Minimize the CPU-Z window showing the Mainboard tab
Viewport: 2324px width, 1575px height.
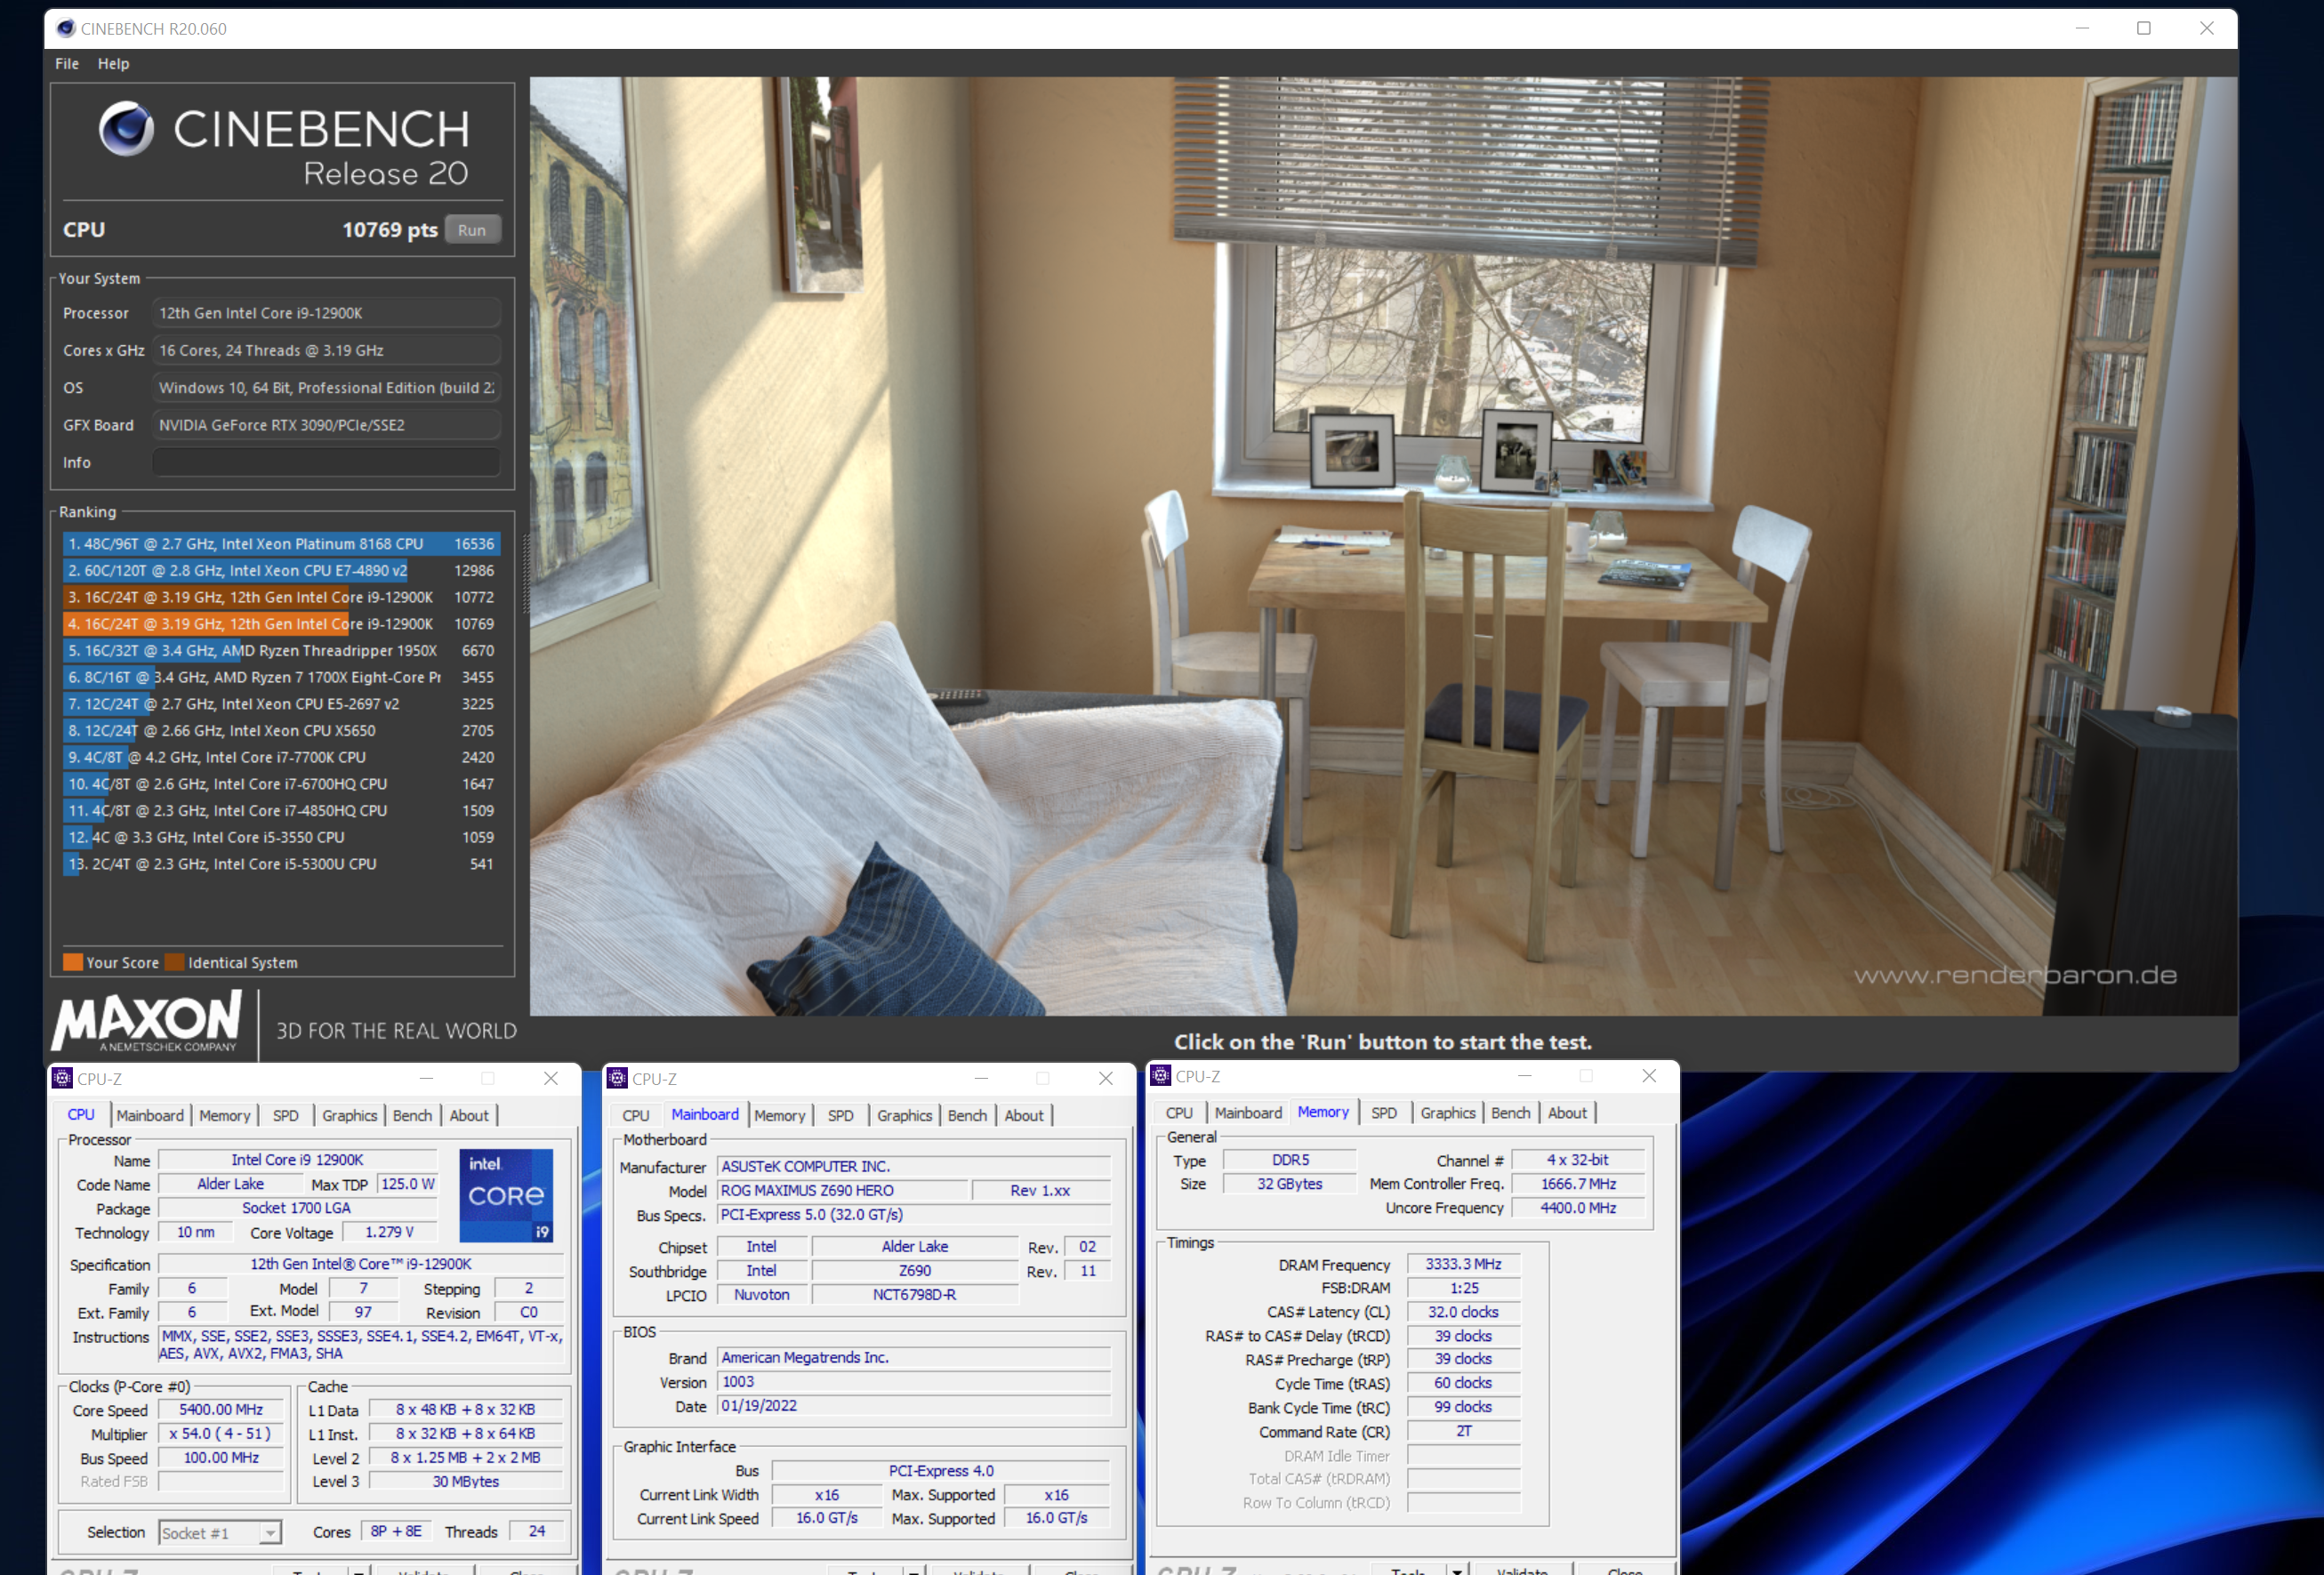981,1078
